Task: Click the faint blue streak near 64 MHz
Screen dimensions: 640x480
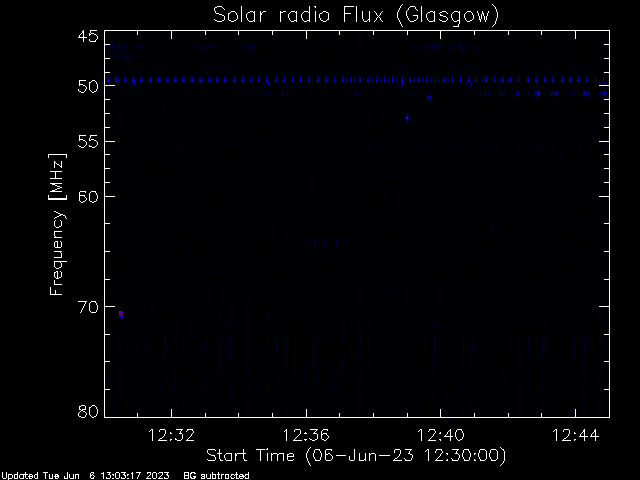Action: [322, 242]
